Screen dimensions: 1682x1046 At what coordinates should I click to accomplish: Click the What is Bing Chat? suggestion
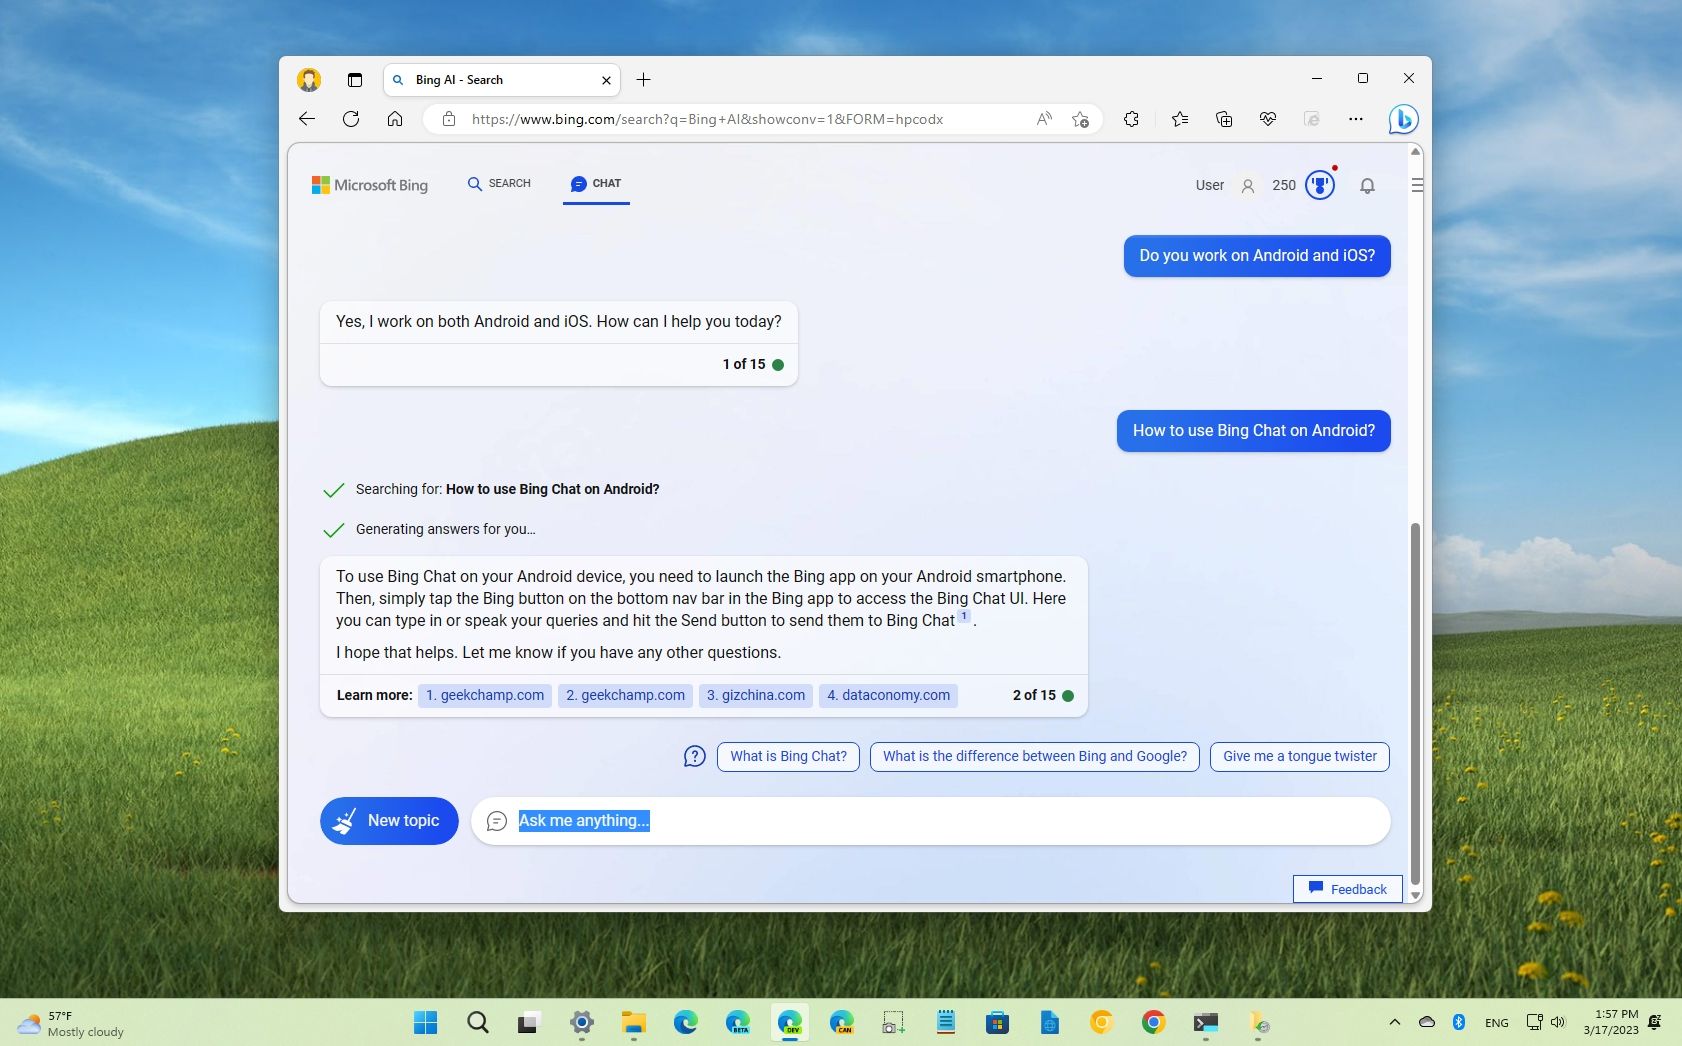click(x=788, y=756)
